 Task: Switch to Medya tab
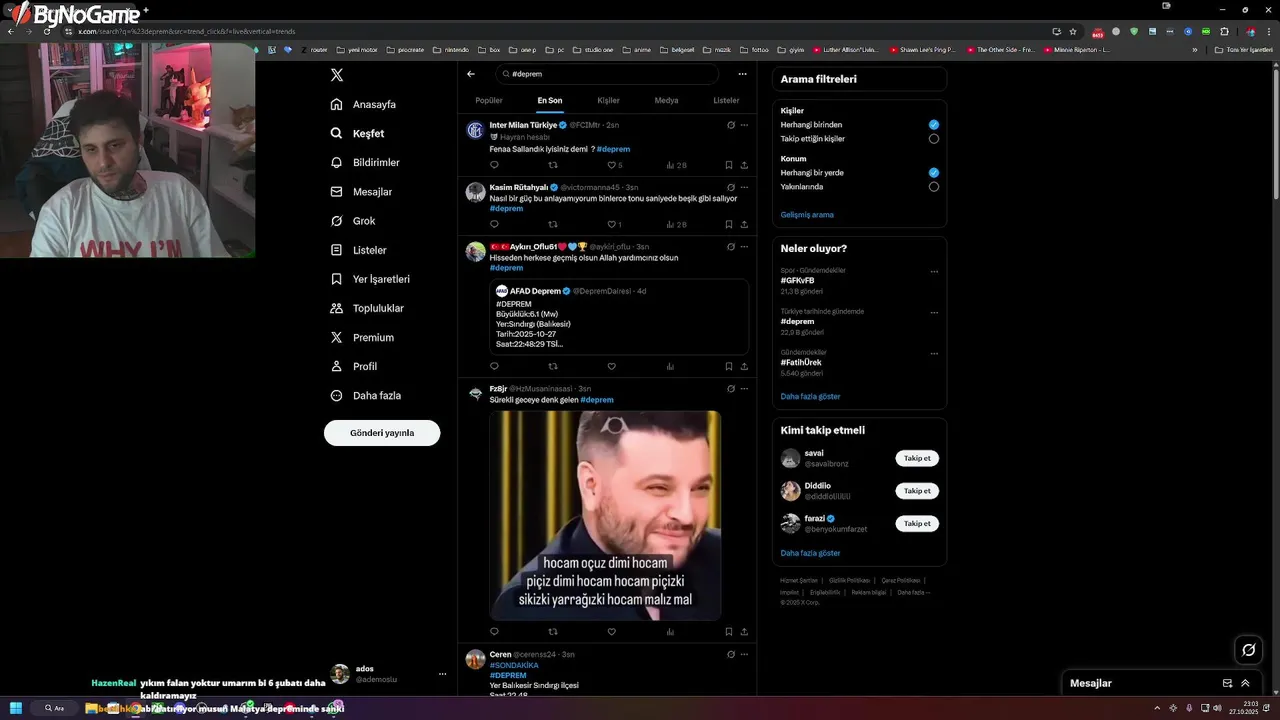(x=666, y=101)
